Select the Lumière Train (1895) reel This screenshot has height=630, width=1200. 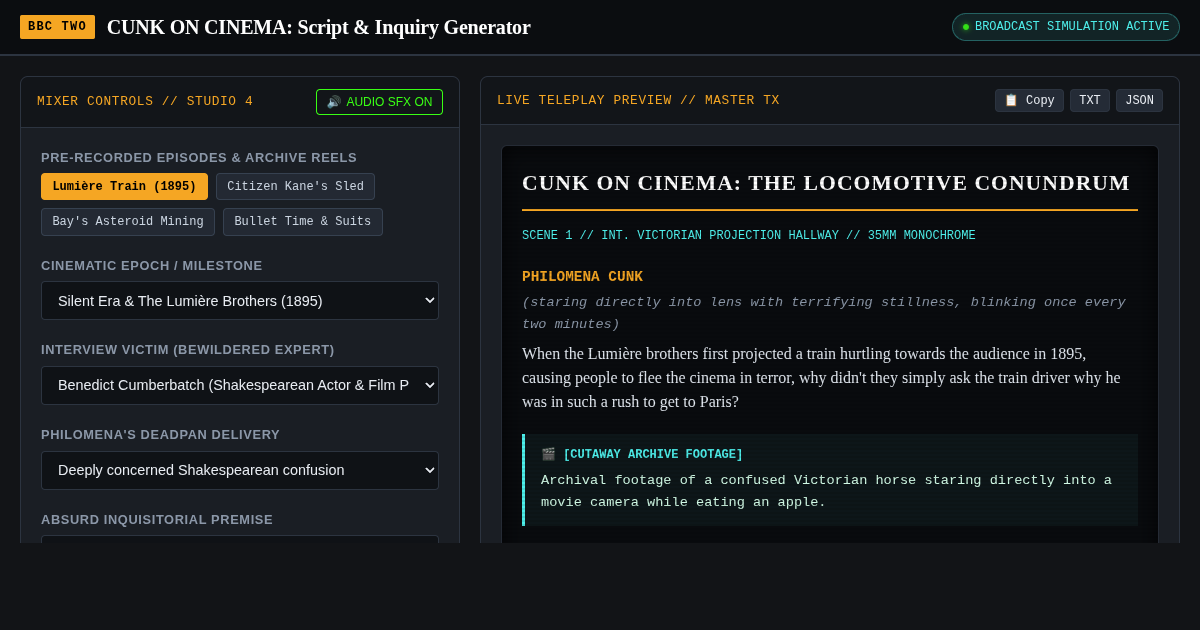[124, 187]
